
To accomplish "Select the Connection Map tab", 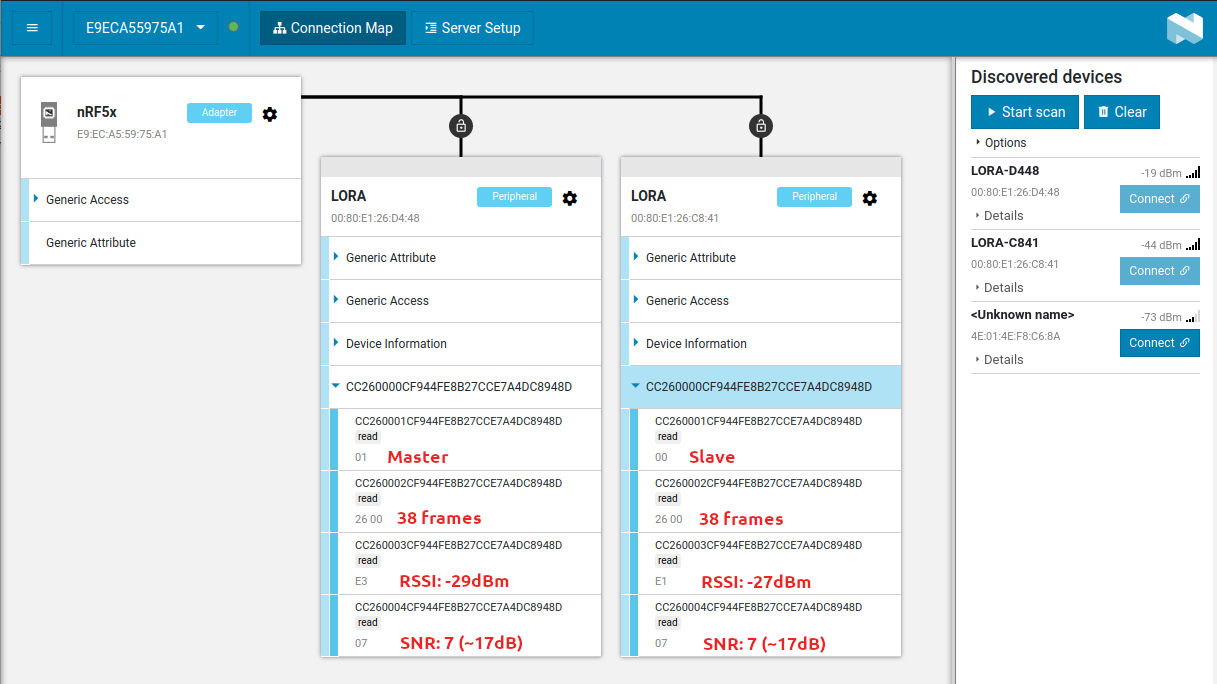I will pos(333,28).
